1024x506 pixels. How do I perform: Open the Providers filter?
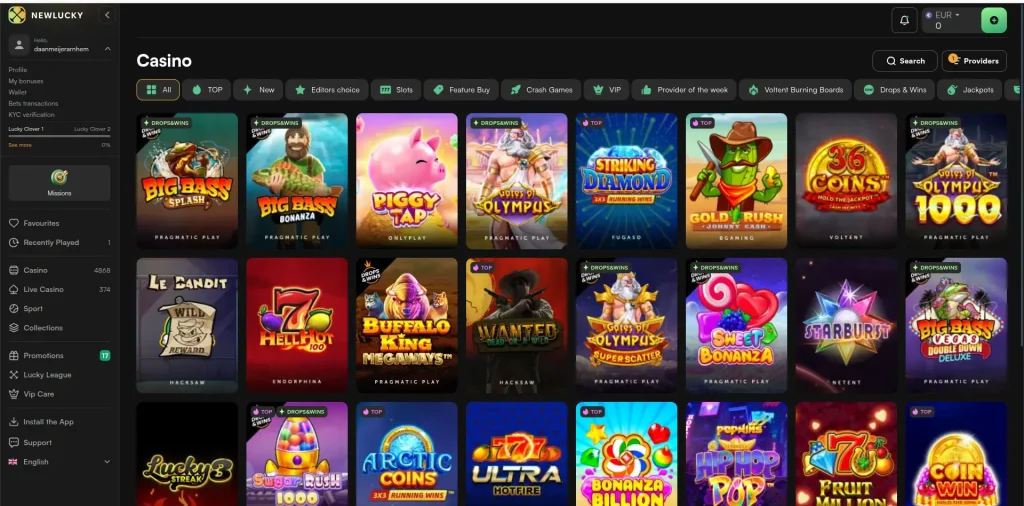(974, 61)
